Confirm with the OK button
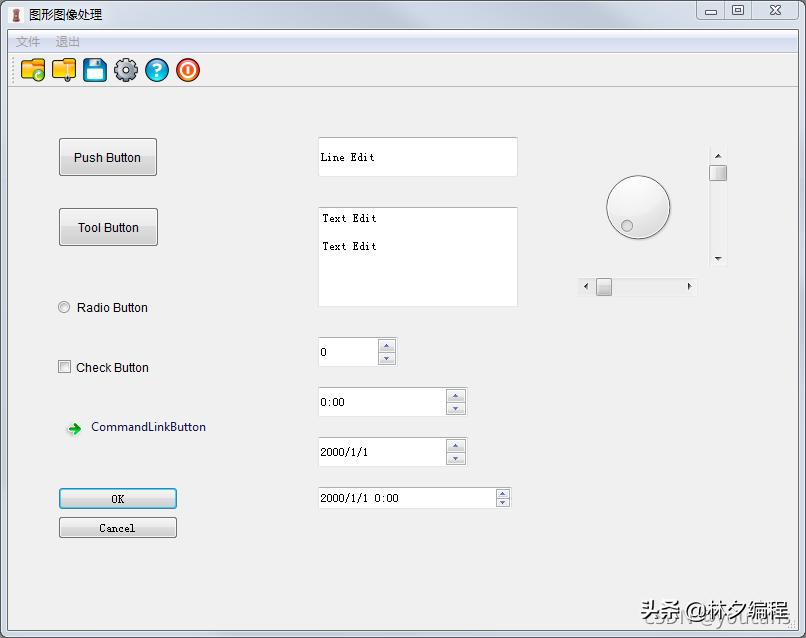 point(118,499)
